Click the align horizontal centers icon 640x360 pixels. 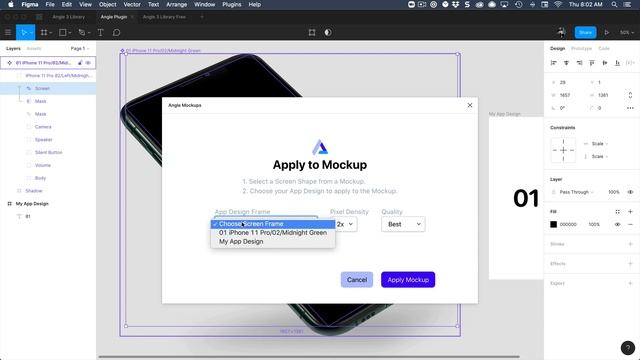566,62
